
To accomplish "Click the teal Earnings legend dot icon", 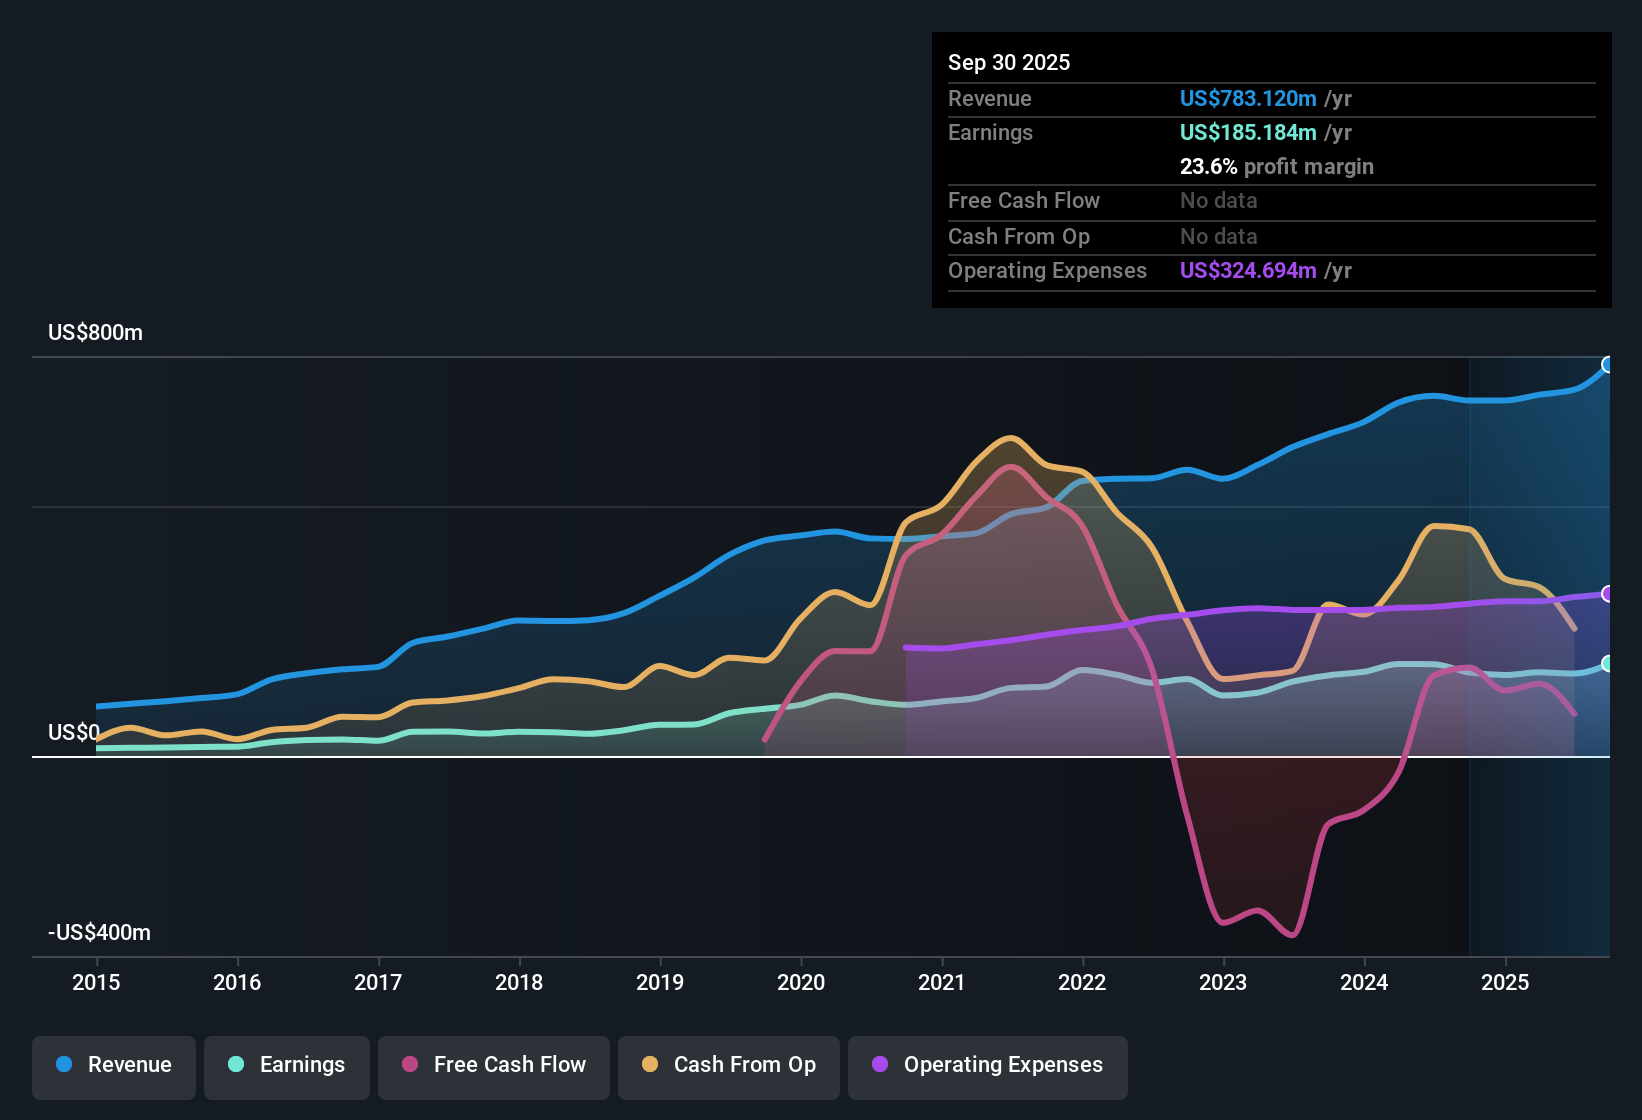I will tap(235, 1065).
